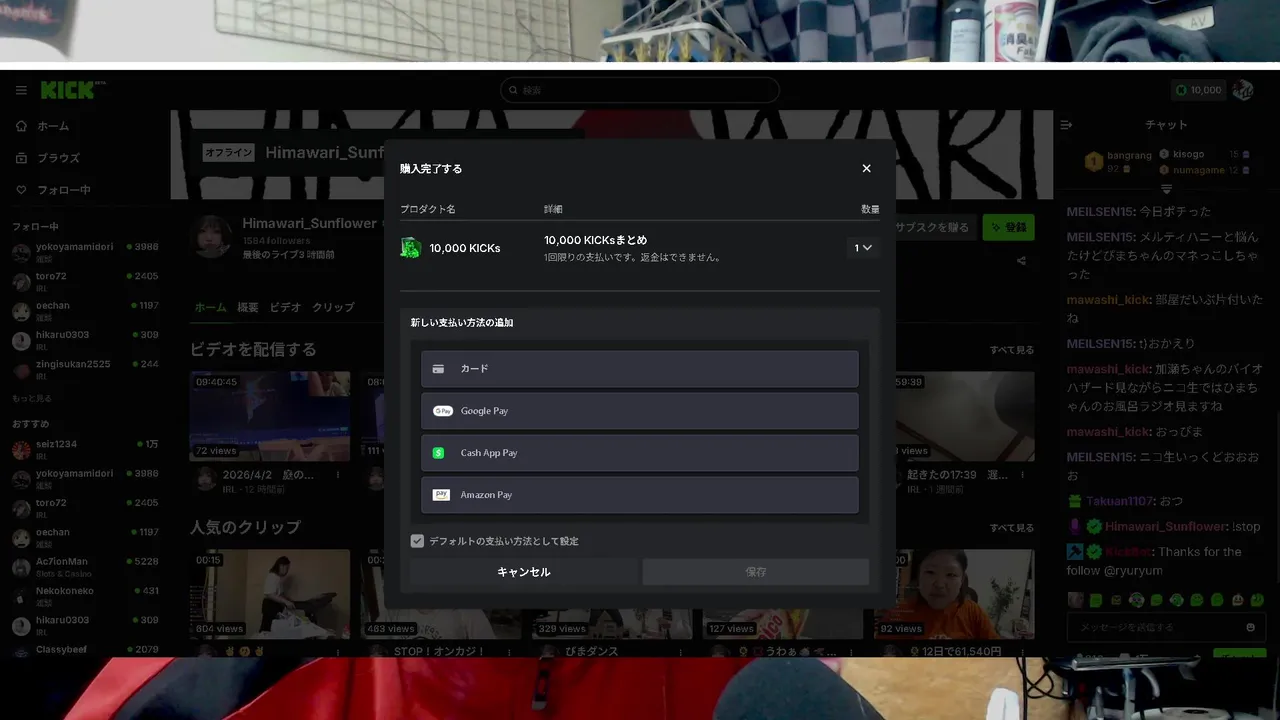Click すべて見る beside popular clips
This screenshot has height=720, width=1280.
1012,528
